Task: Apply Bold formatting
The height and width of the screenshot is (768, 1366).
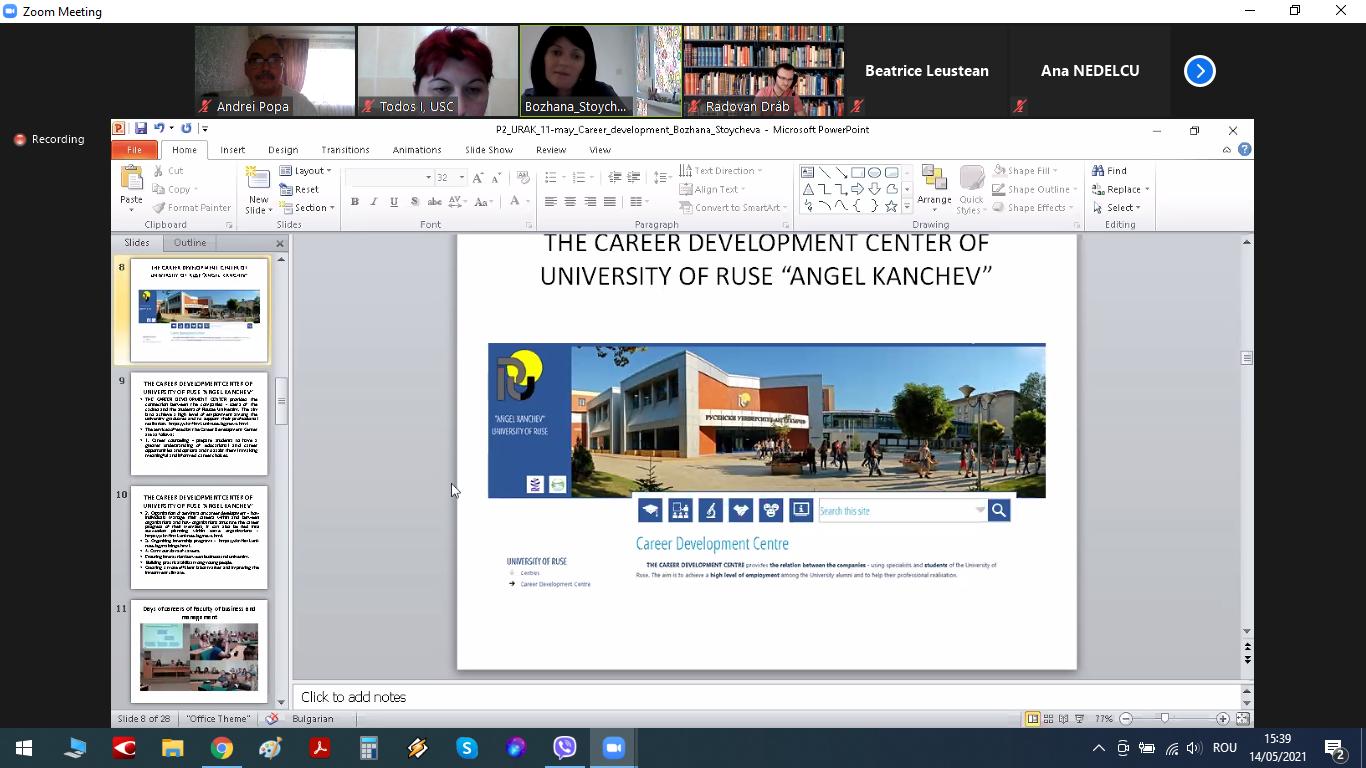Action: click(354, 202)
